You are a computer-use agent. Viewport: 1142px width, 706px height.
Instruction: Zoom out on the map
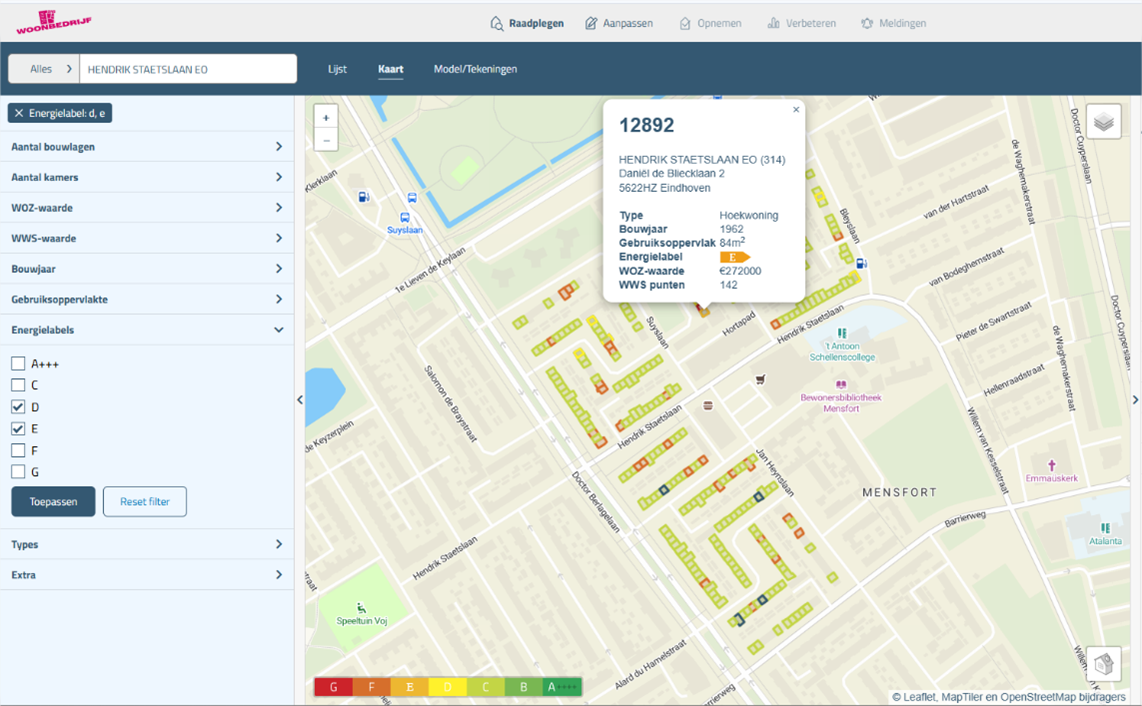(x=326, y=141)
